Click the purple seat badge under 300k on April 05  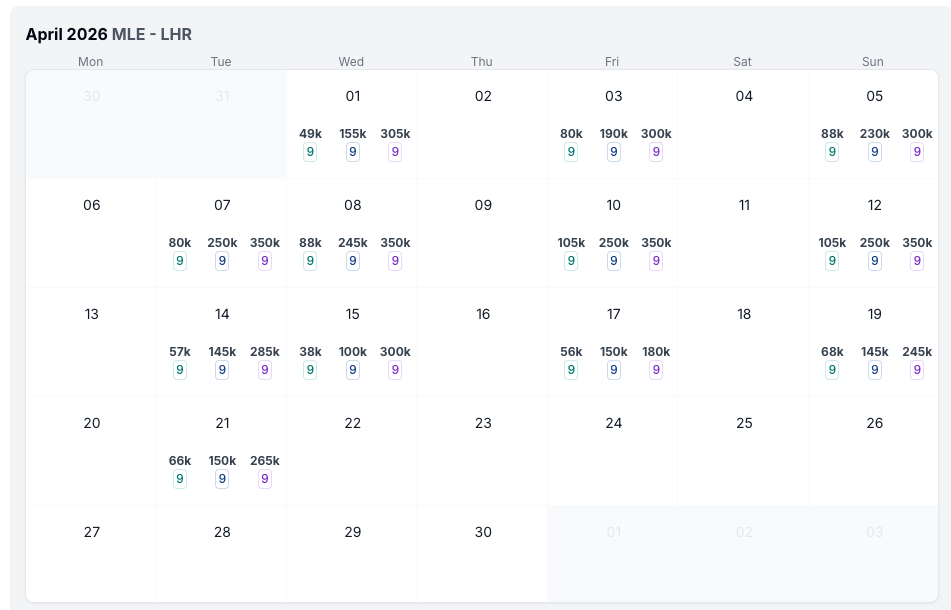pos(917,152)
